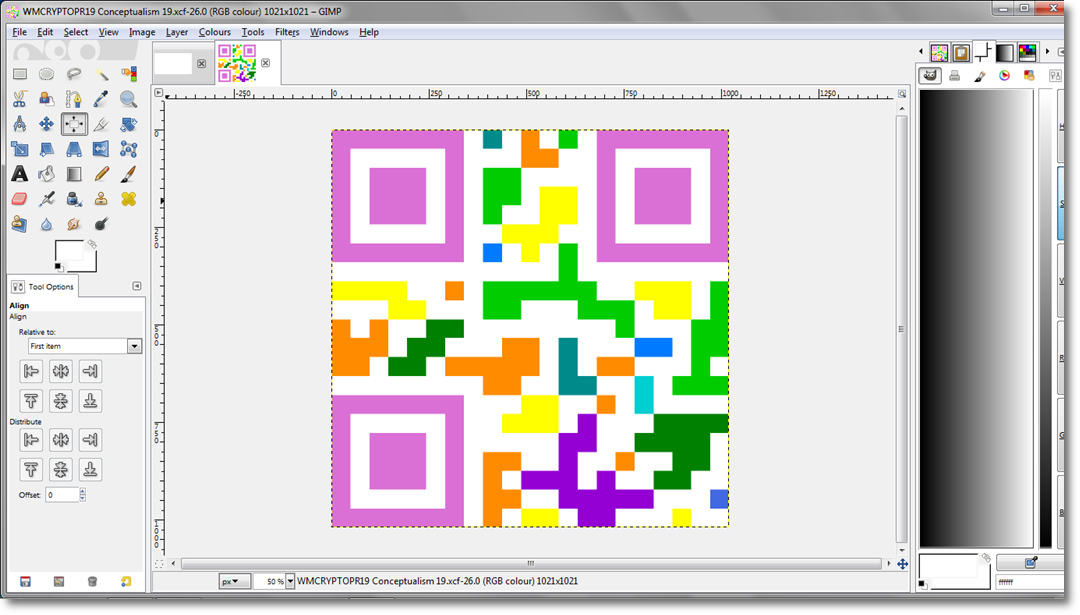1080x615 pixels.
Task: Select the Perspective tool
Action: (74, 149)
